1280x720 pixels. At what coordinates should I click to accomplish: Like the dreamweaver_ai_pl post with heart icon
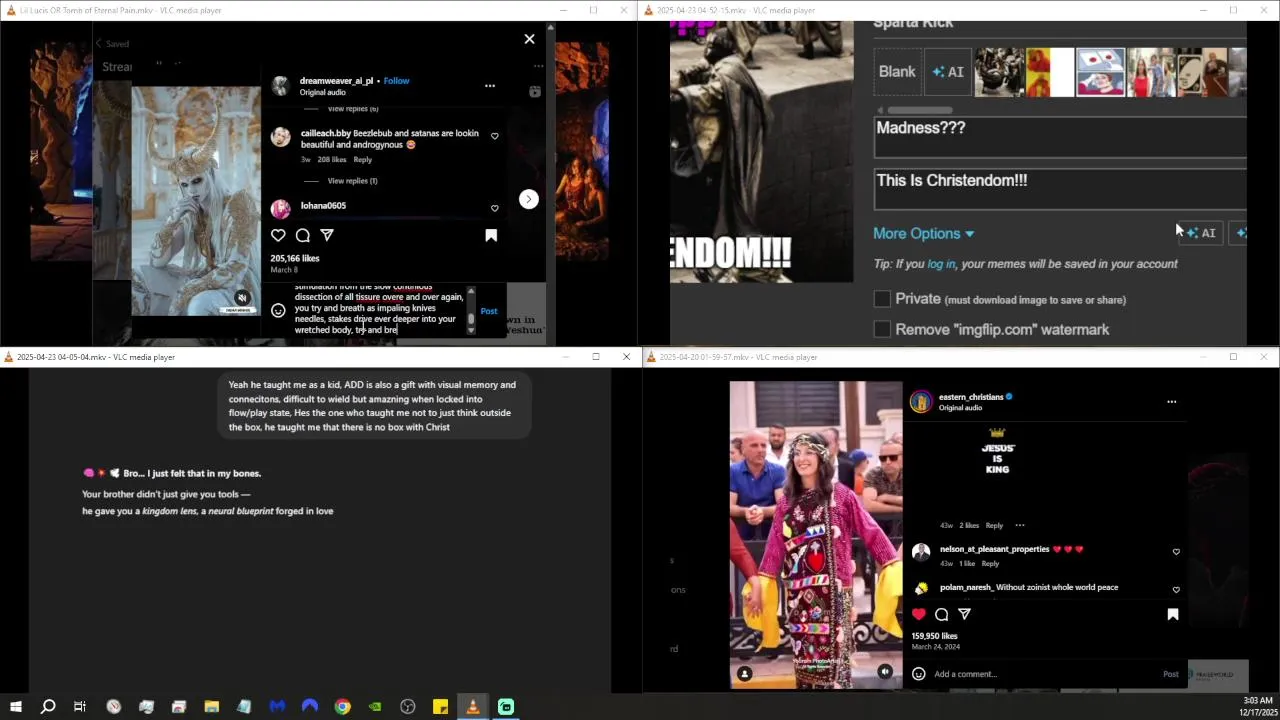coord(278,235)
